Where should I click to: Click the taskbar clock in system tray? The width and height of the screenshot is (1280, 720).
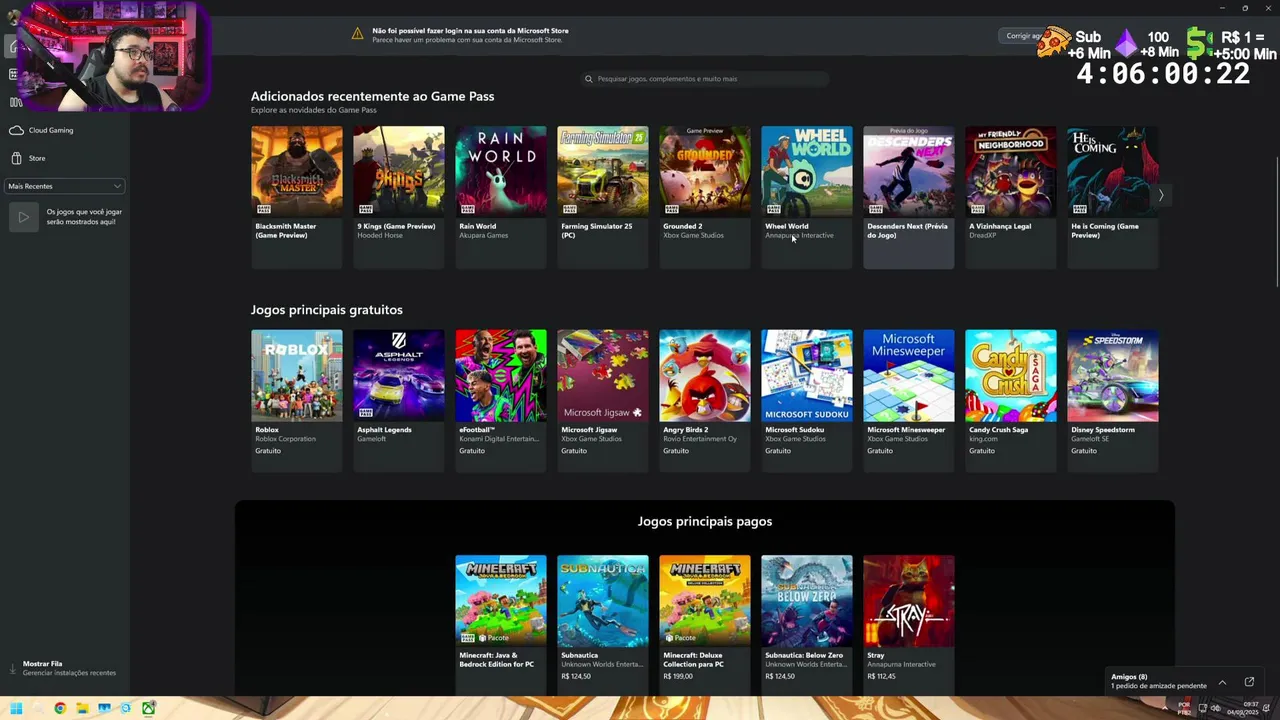[x=1243, y=709]
